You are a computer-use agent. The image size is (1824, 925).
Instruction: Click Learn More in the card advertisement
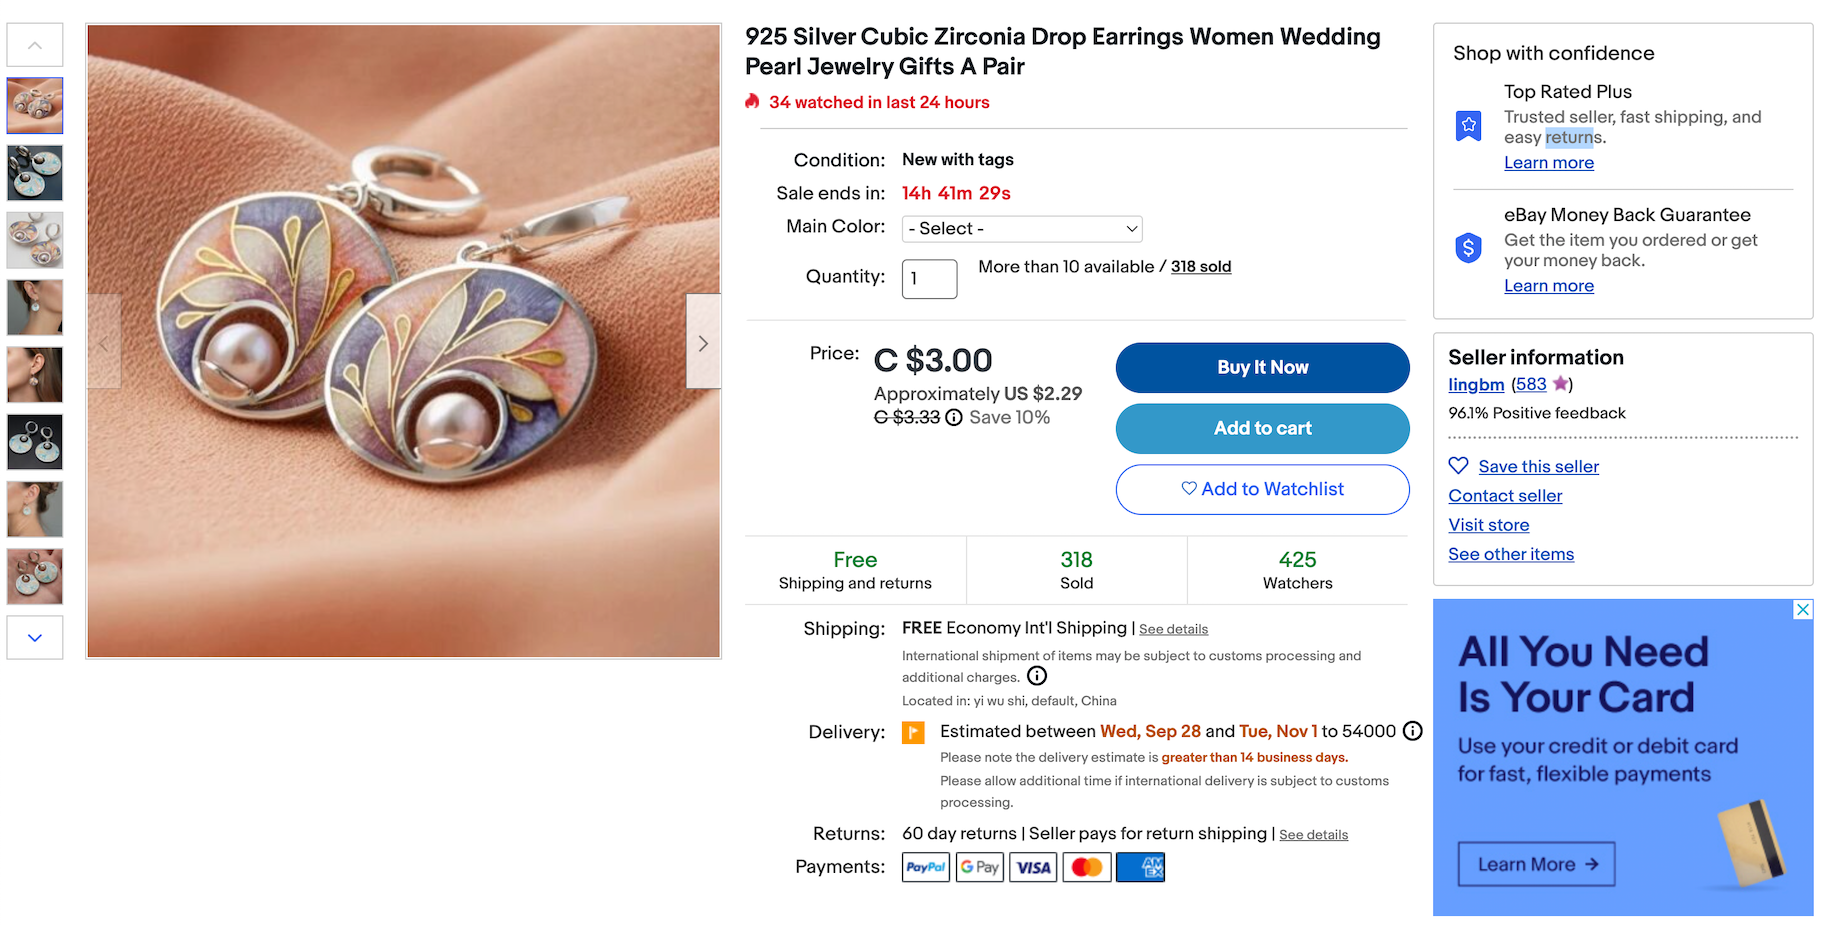click(1536, 865)
